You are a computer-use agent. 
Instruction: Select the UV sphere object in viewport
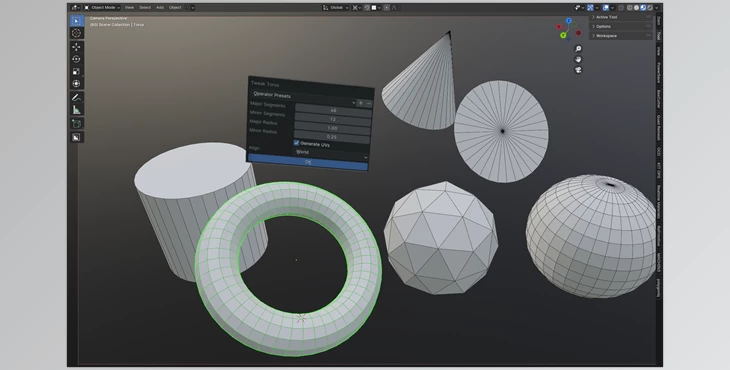click(x=591, y=235)
